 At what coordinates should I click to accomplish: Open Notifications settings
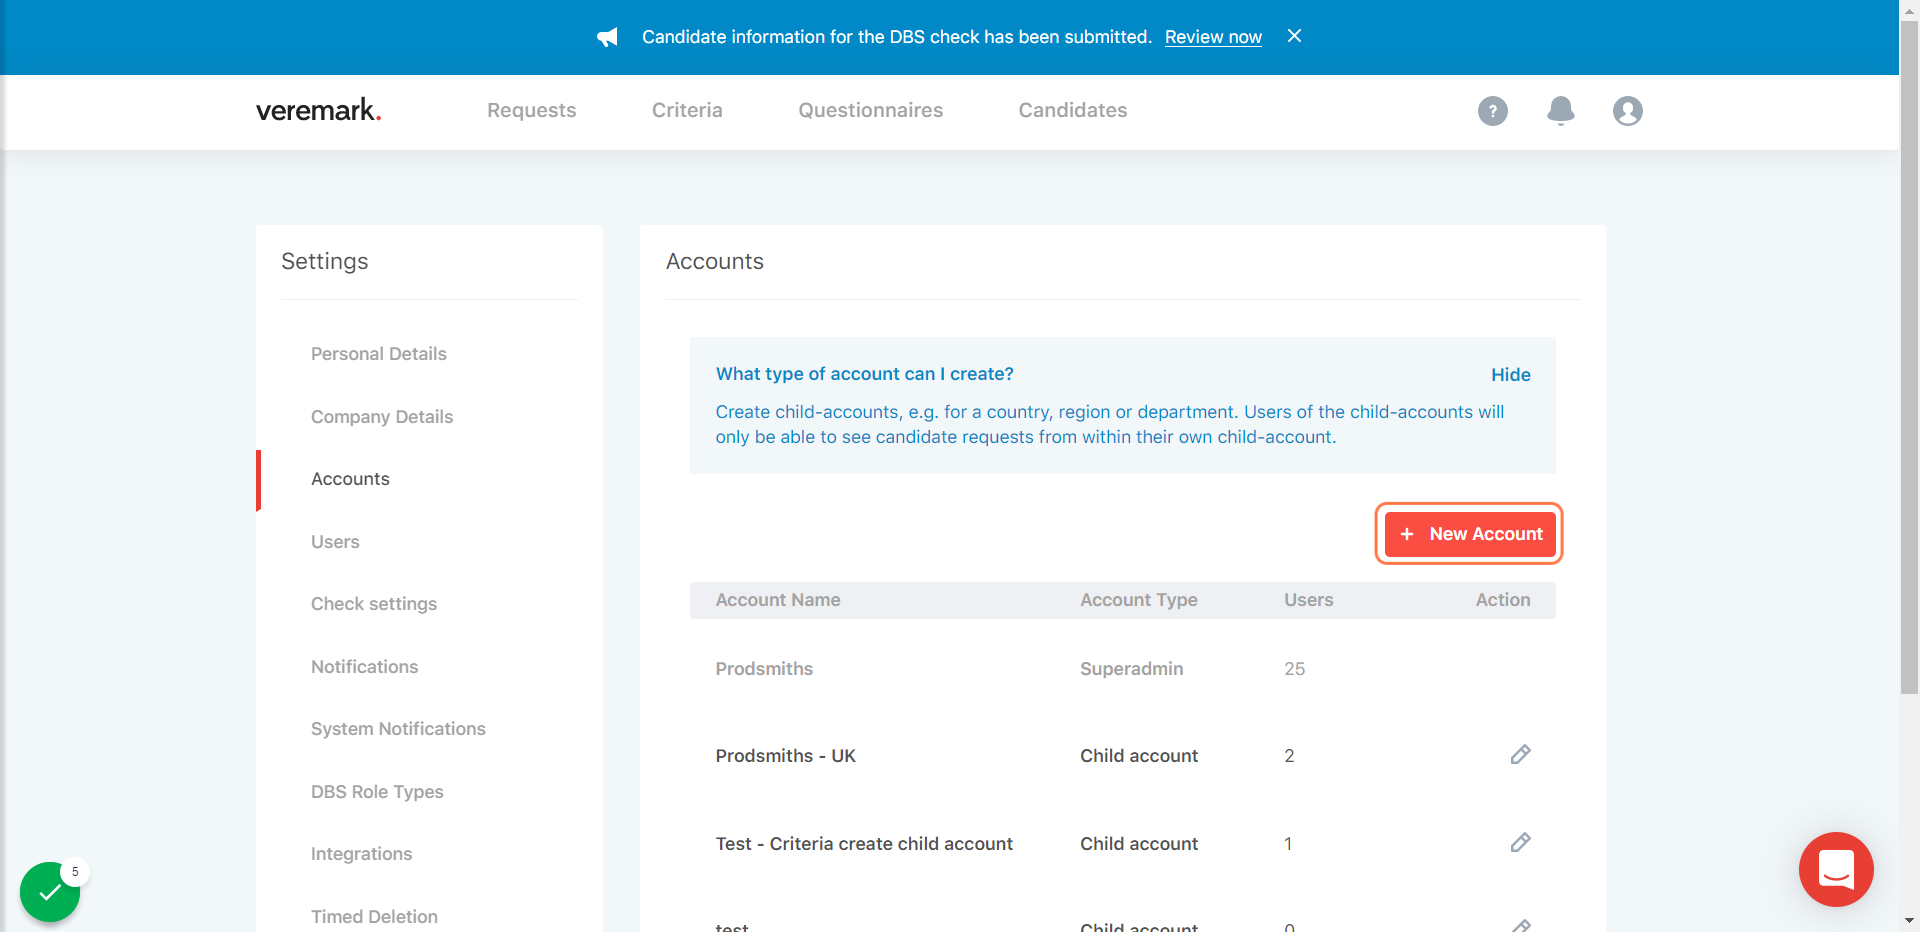click(x=364, y=667)
